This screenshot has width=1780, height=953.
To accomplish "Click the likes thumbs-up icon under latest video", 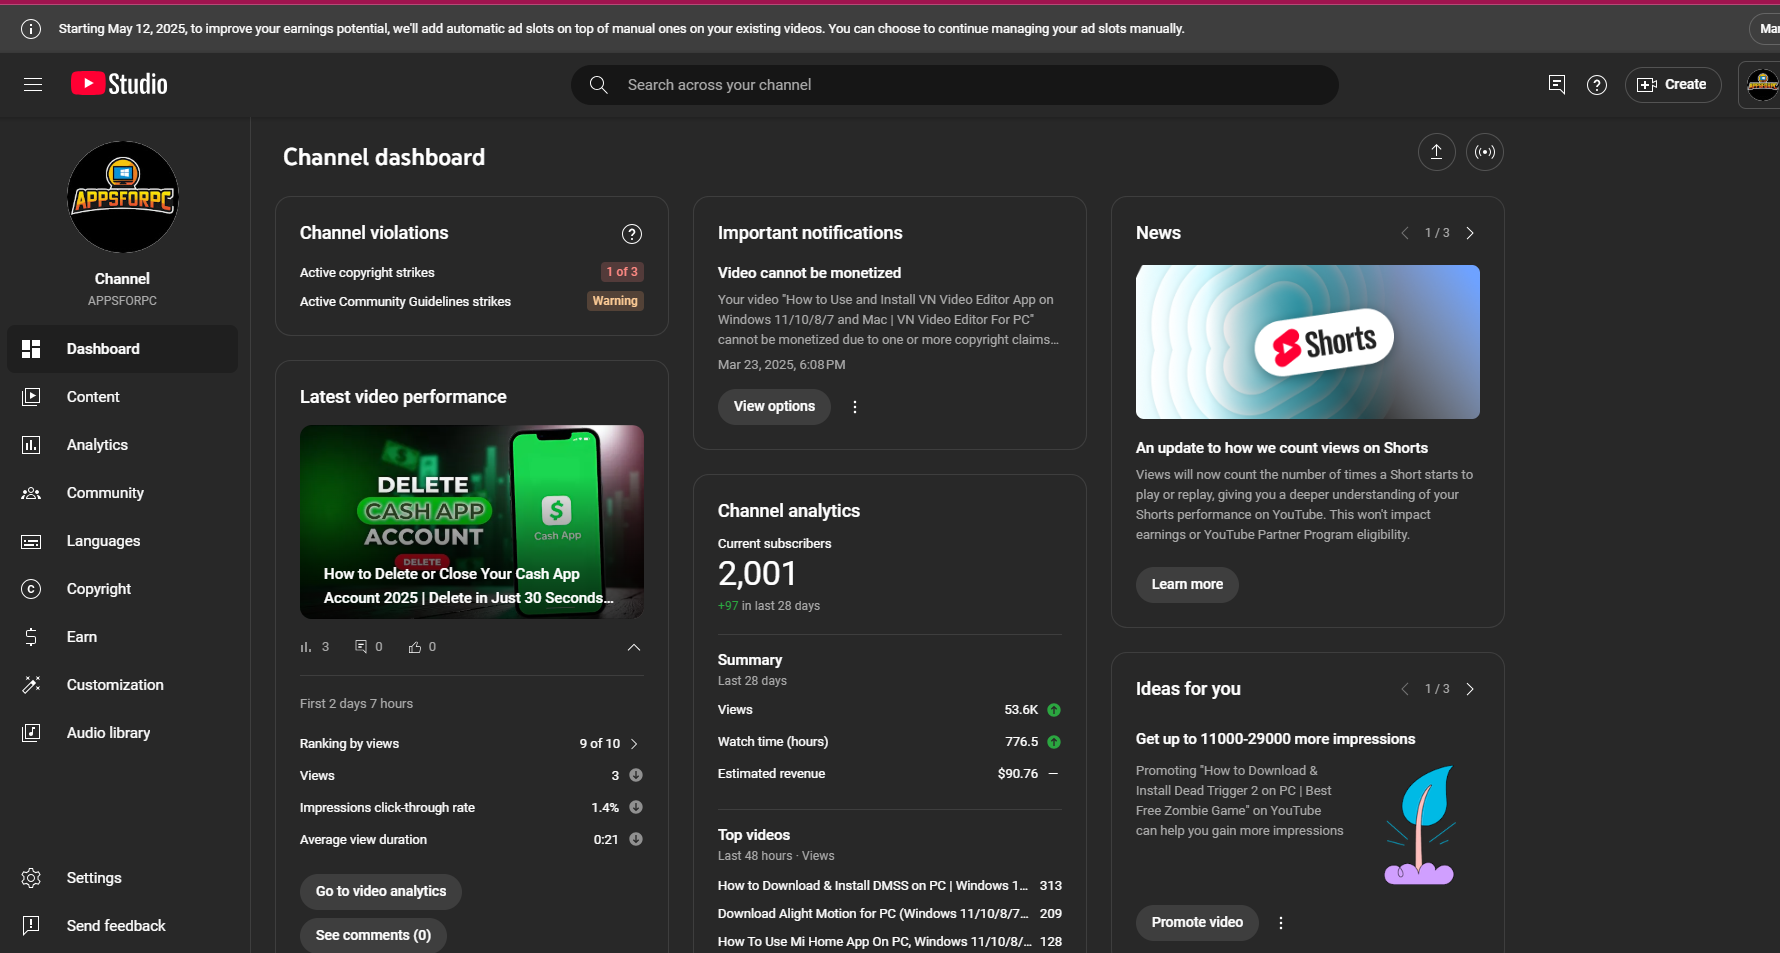I will (x=415, y=647).
